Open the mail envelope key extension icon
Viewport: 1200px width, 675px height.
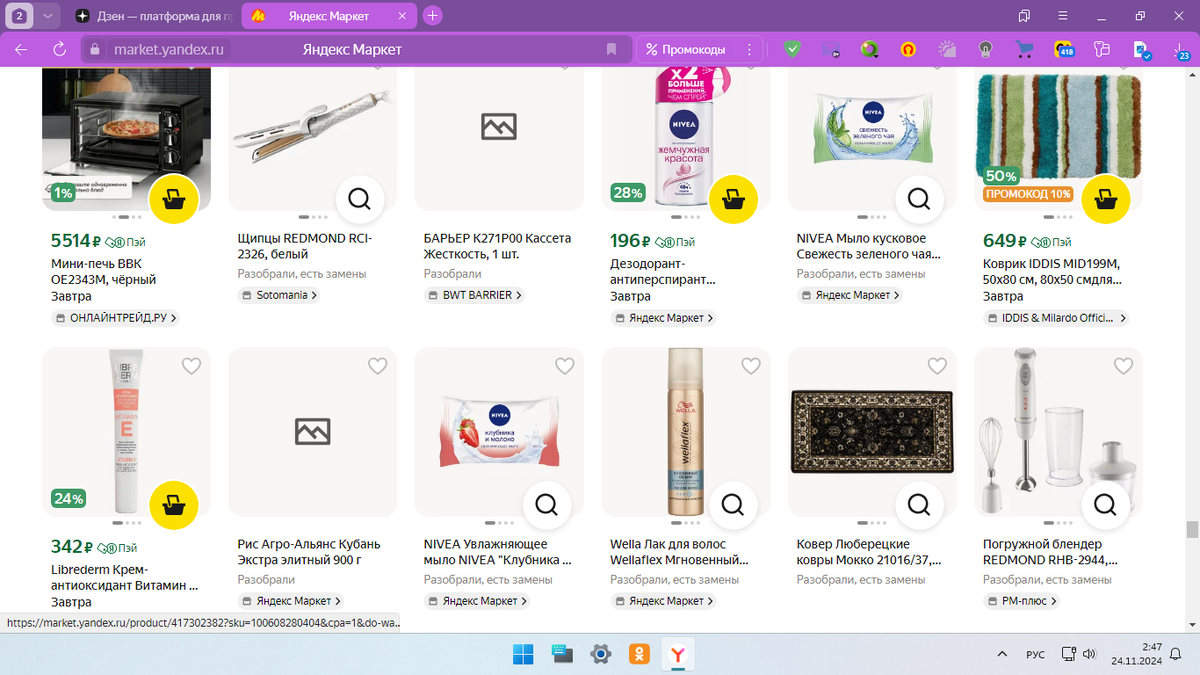point(831,49)
